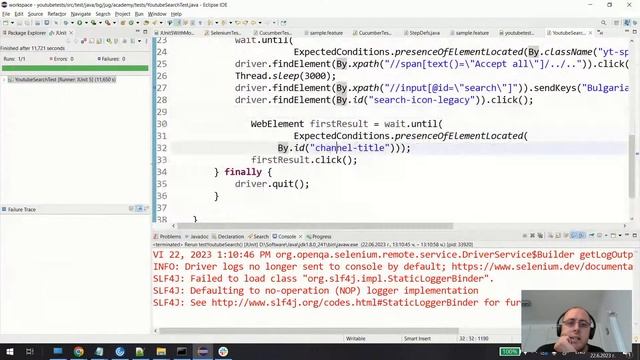Viewport: 640px width, 360px height.
Task: Switch to Package Explorer view tab
Action: click(24, 33)
